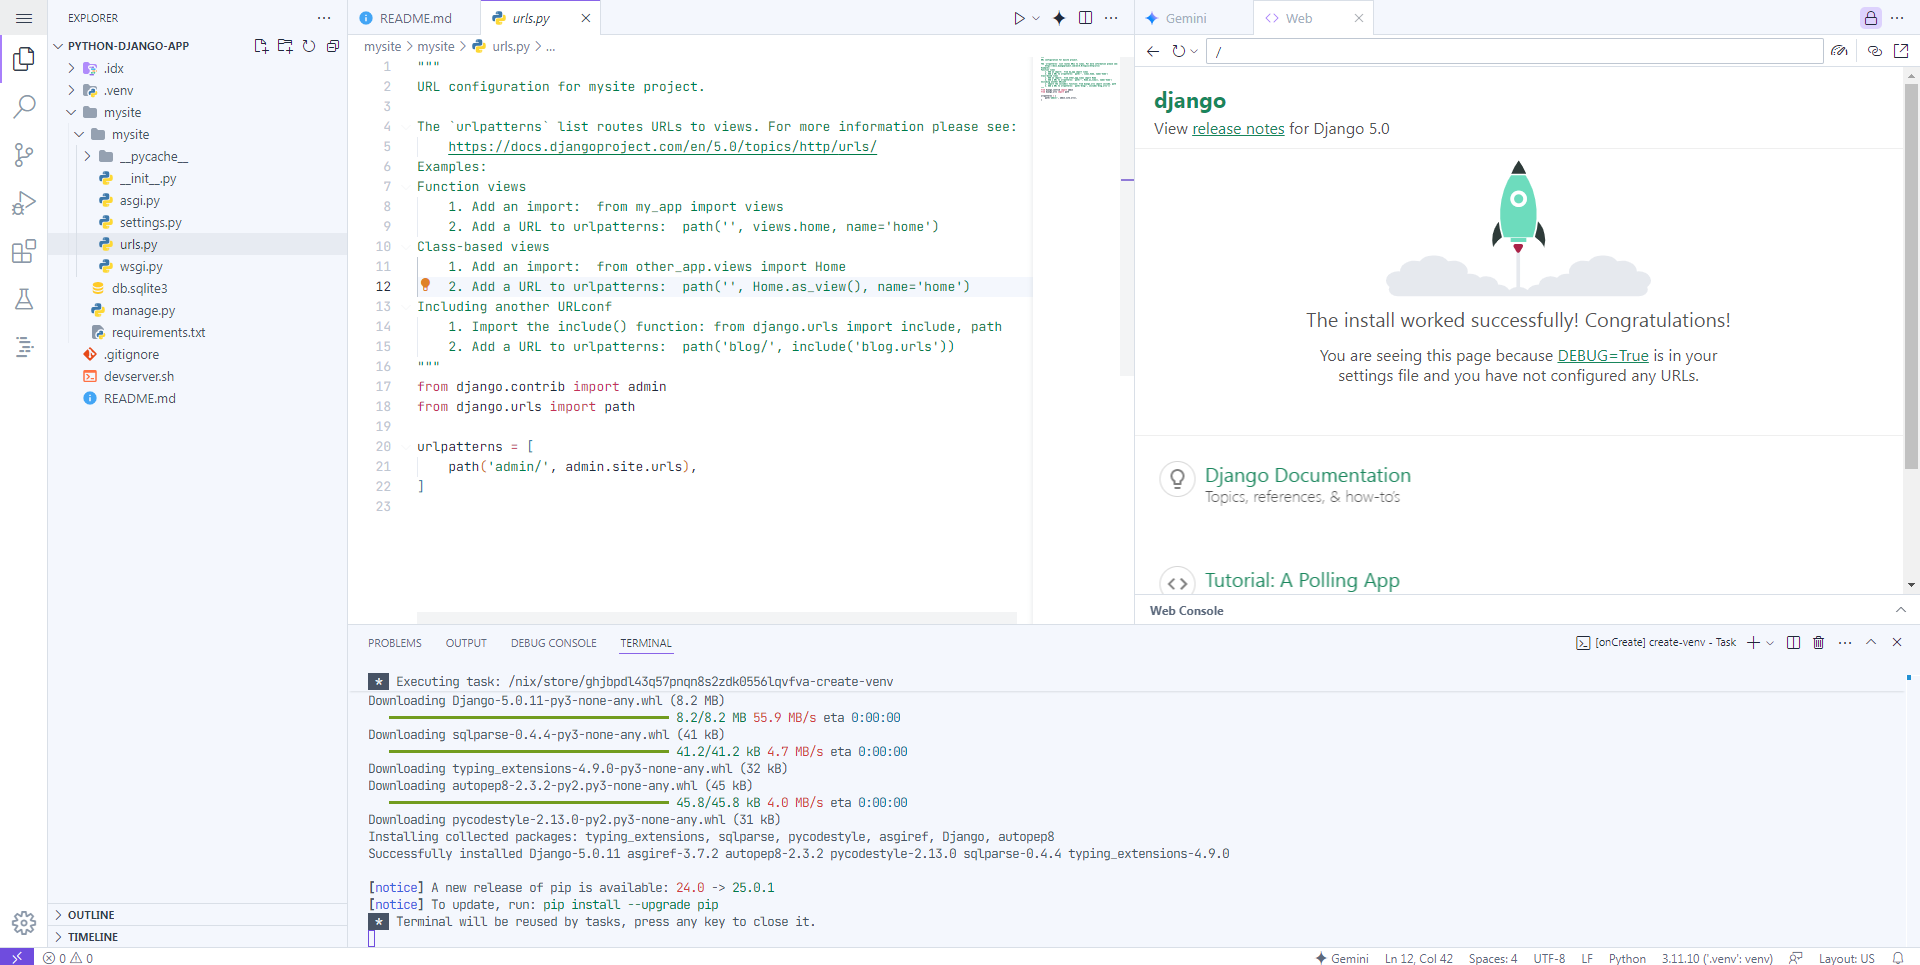Open manage.py in the file tree
This screenshot has height=965, width=1920.
point(143,310)
